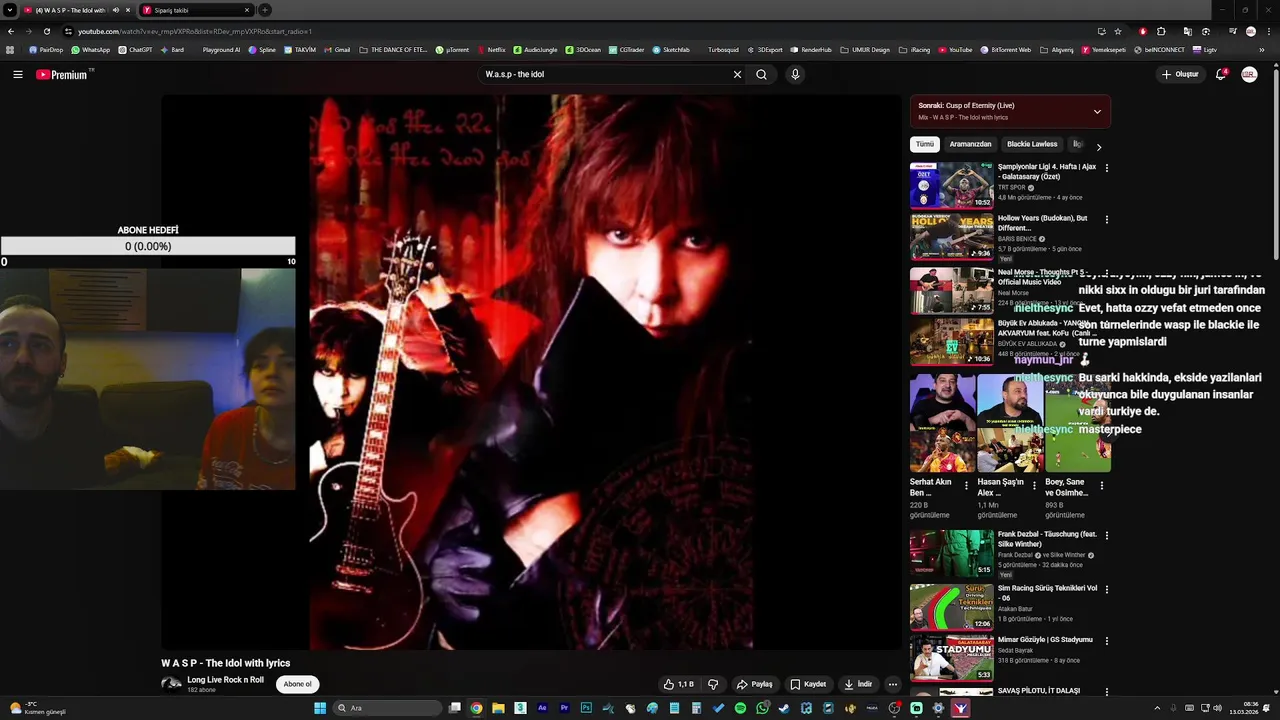Open File Explorer from the taskbar
The image size is (1280, 720).
498,708
